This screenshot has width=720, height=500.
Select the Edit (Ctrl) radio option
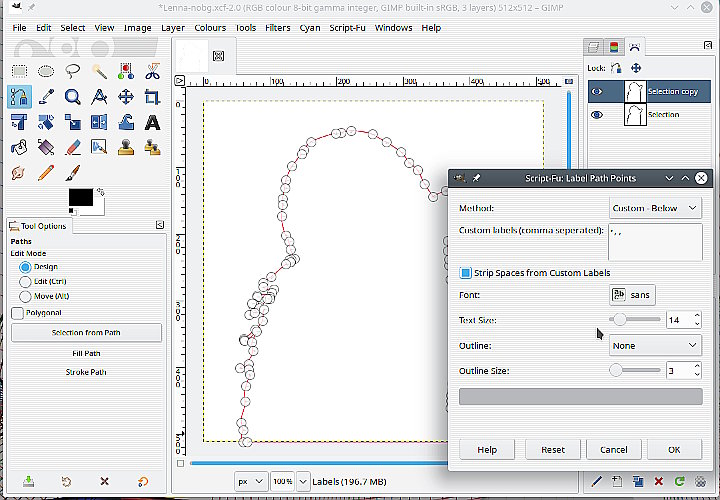(26, 282)
